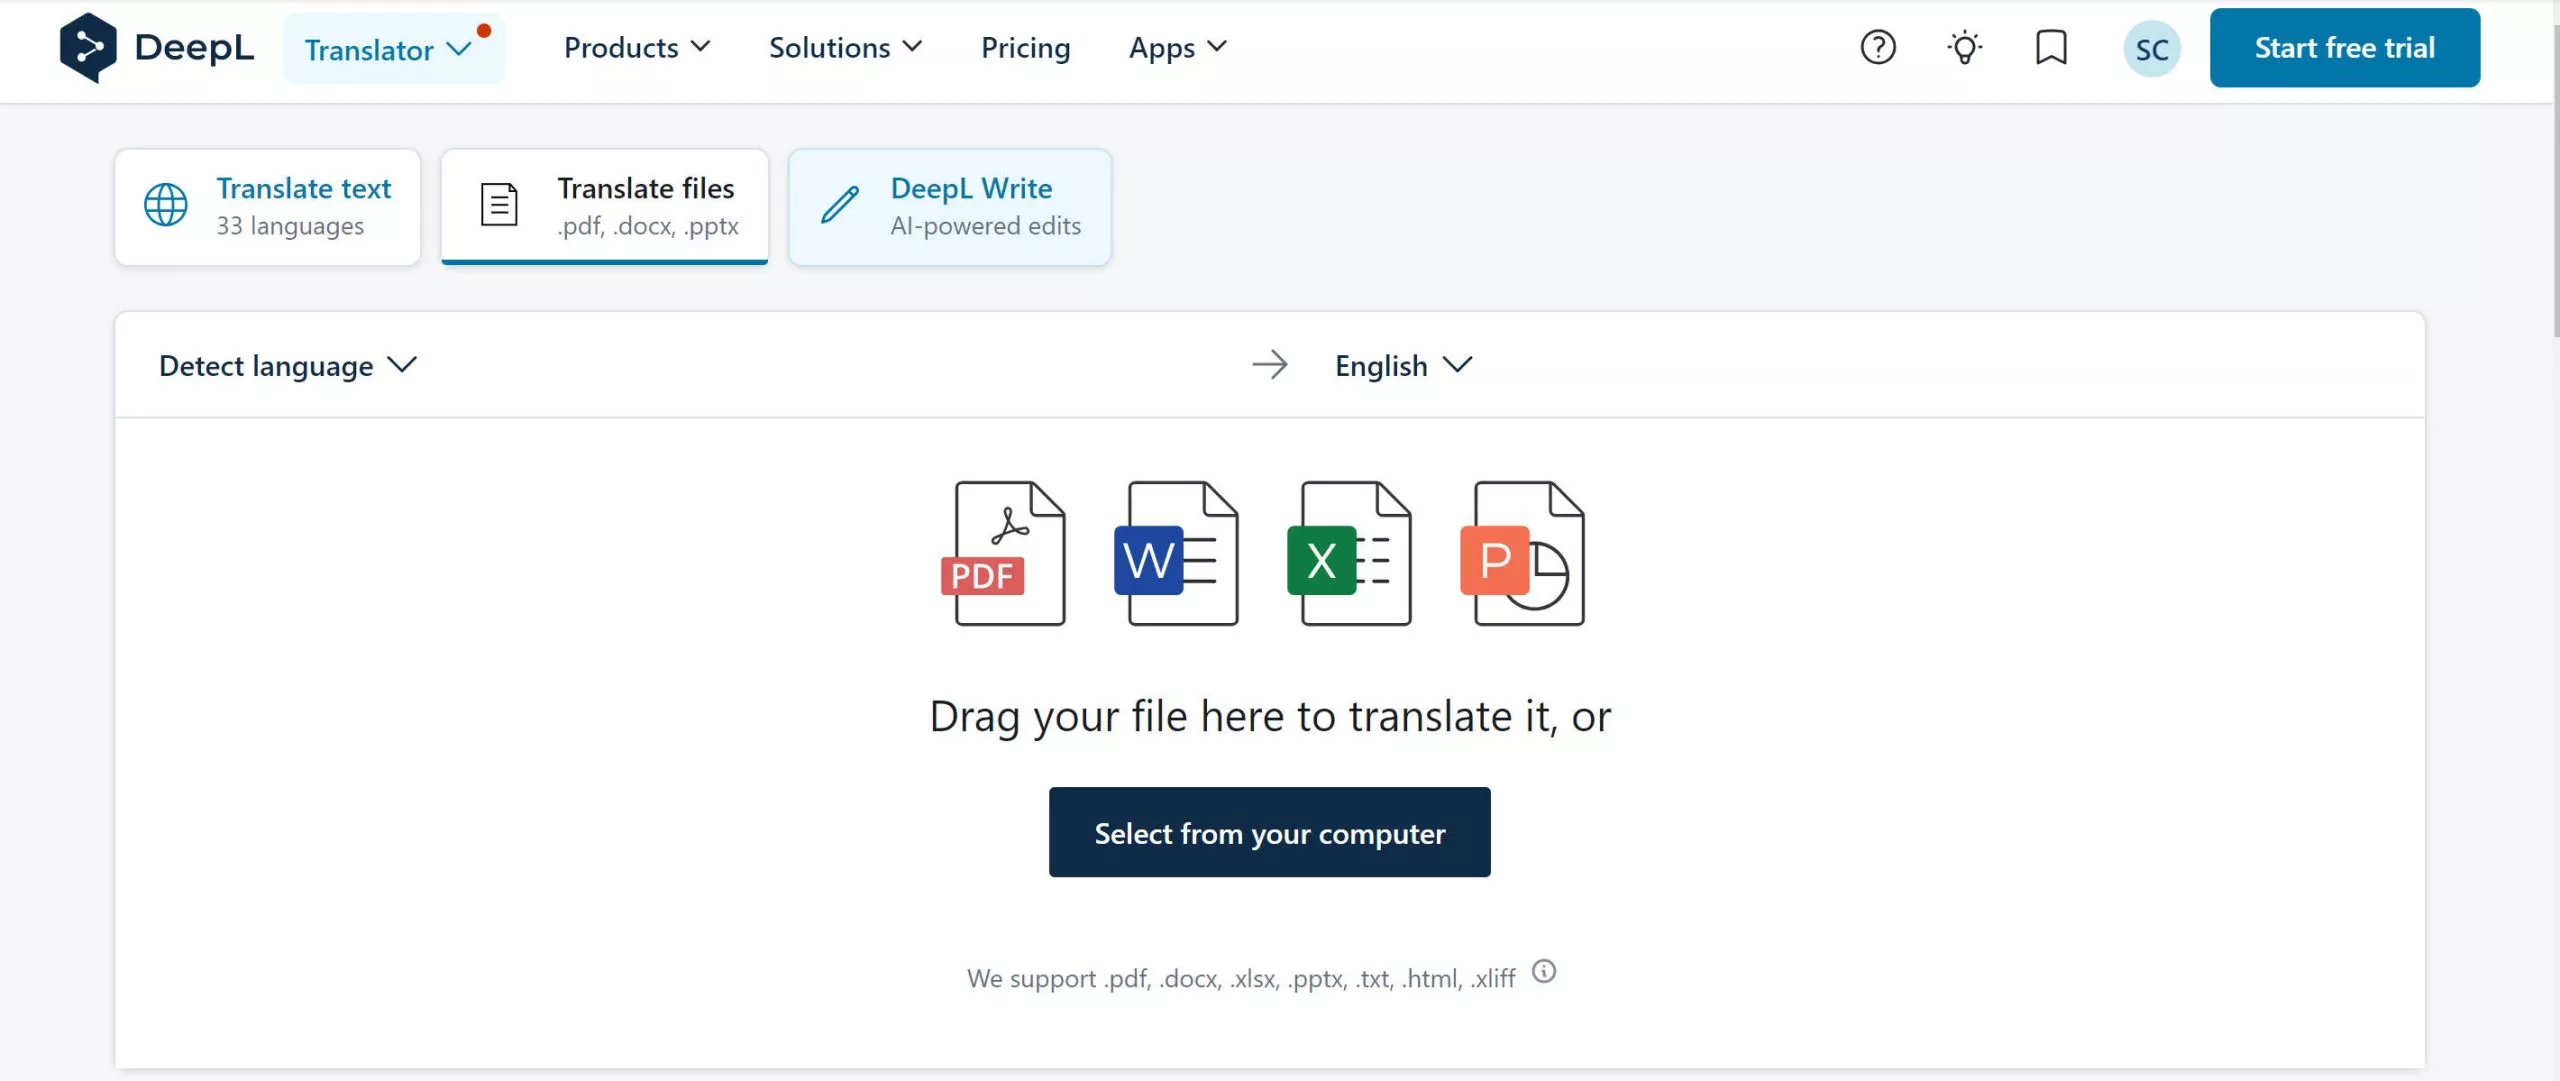The height and width of the screenshot is (1081, 2560).
Task: Click the lightbulb ideas icon
Action: [1964, 47]
